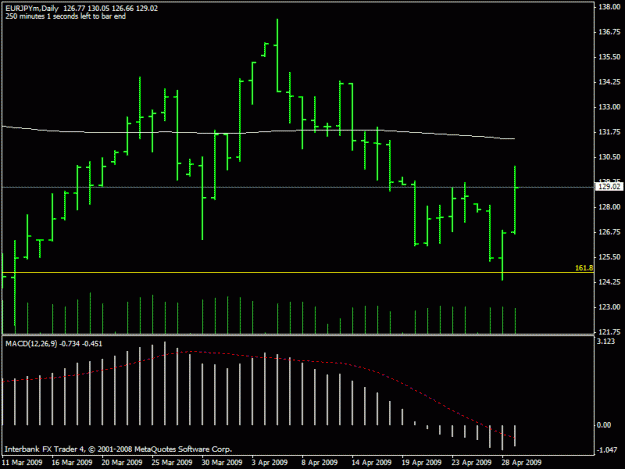
Task: Click the 130.50 price axis label
Action: [x=609, y=157]
